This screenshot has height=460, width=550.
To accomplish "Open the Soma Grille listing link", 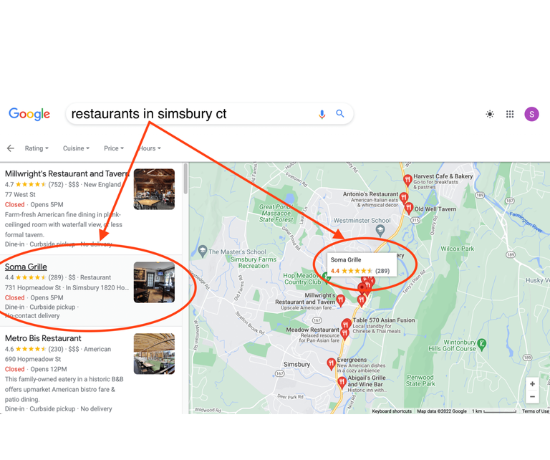I will [x=26, y=267].
